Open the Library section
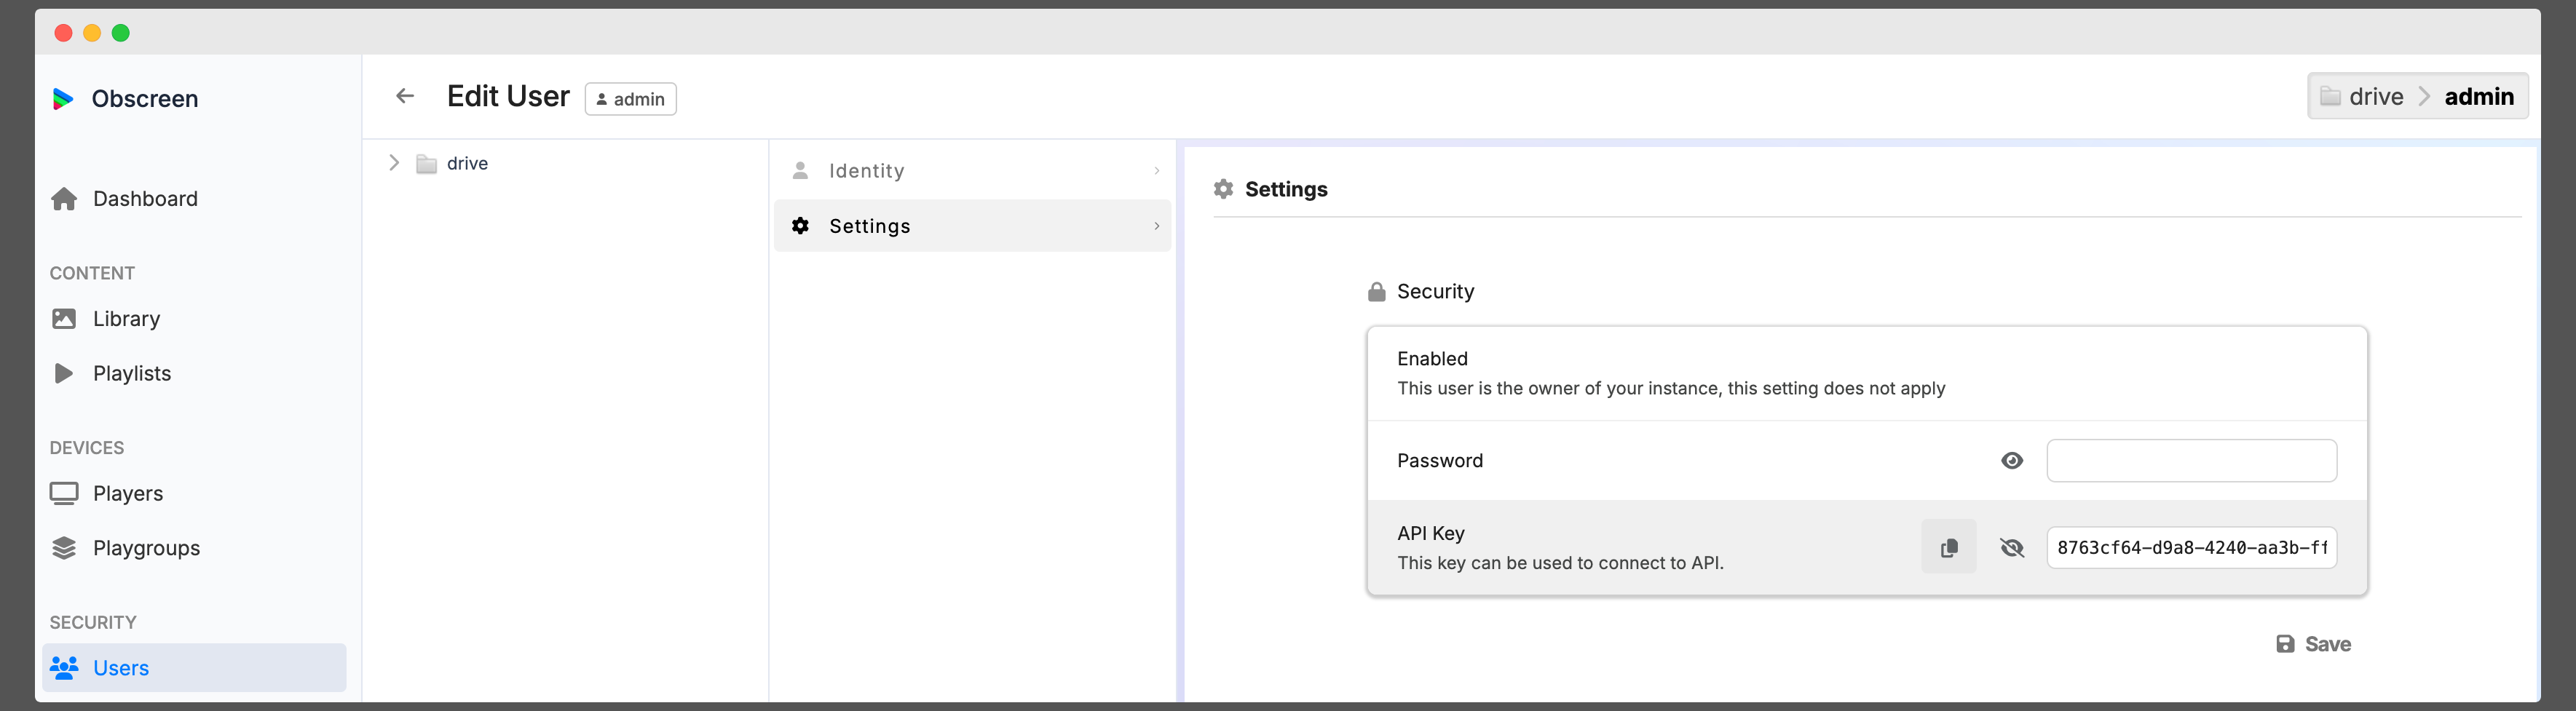Image resolution: width=2576 pixels, height=711 pixels. pos(126,319)
